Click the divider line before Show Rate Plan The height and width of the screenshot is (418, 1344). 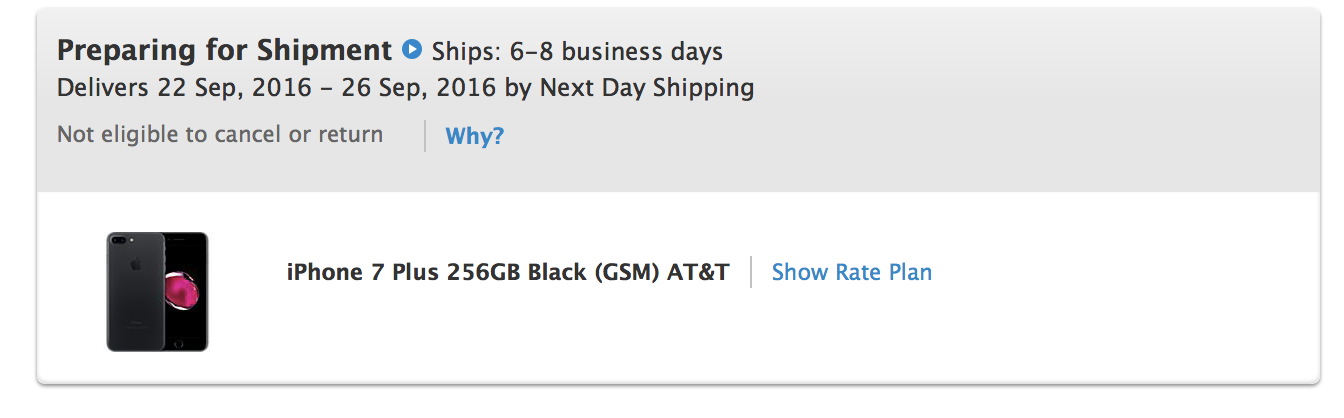click(x=751, y=272)
